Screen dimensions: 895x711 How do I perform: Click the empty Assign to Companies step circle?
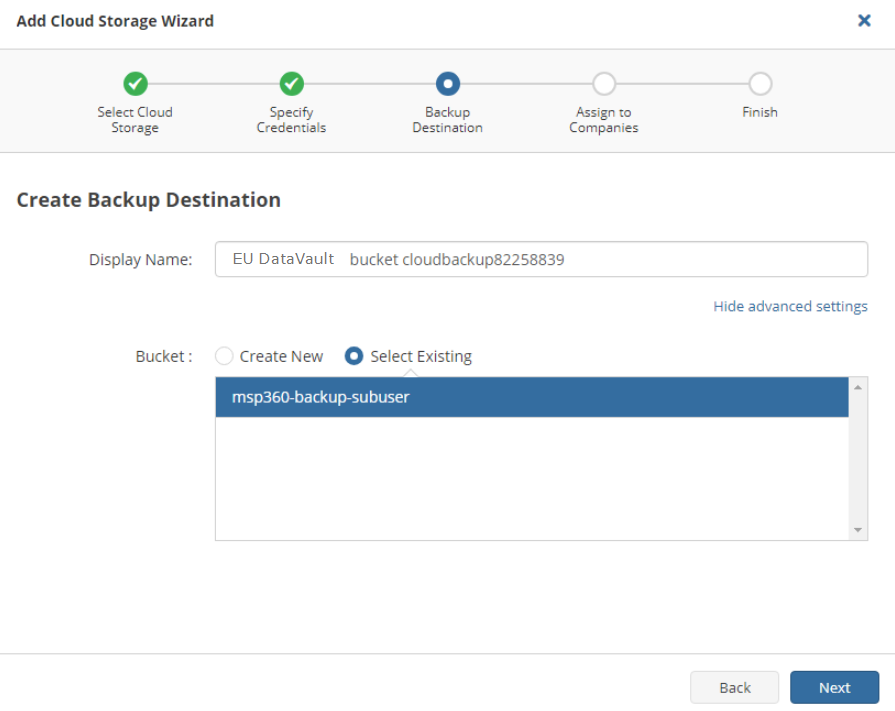tap(604, 84)
